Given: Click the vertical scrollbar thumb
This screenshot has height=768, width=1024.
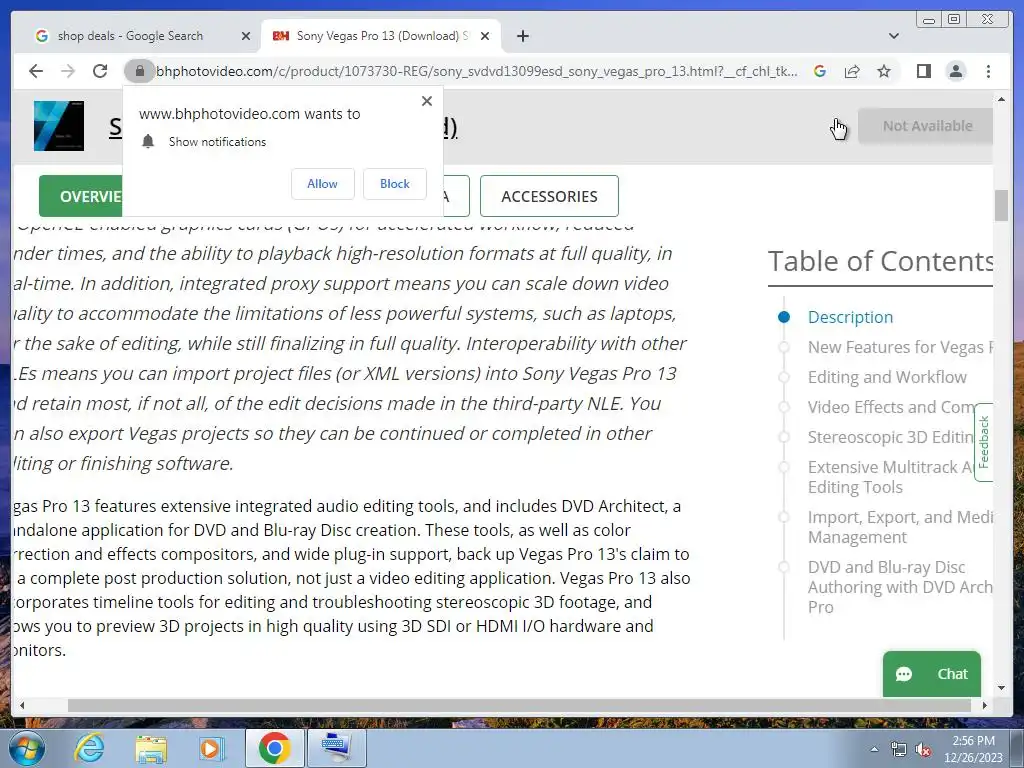Looking at the screenshot, I should click(1002, 206).
